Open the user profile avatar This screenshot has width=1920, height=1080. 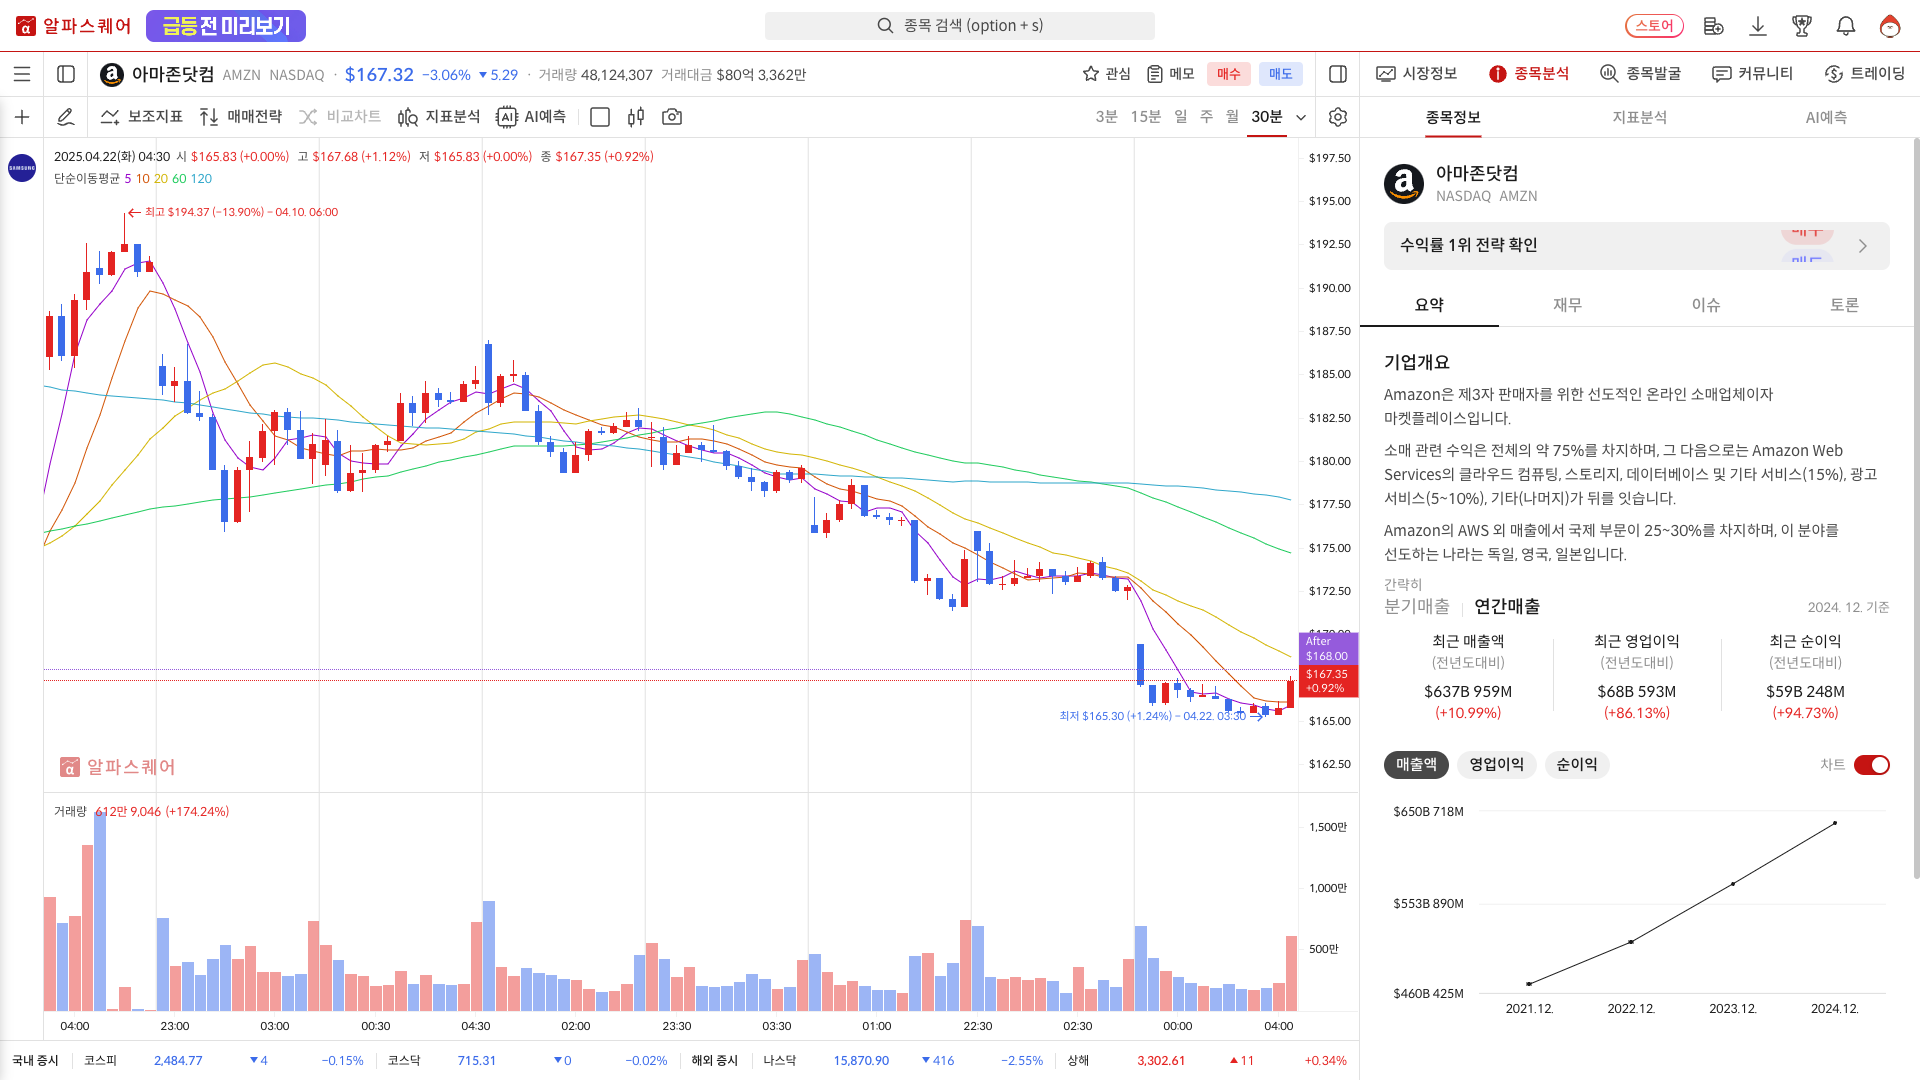(x=1890, y=26)
